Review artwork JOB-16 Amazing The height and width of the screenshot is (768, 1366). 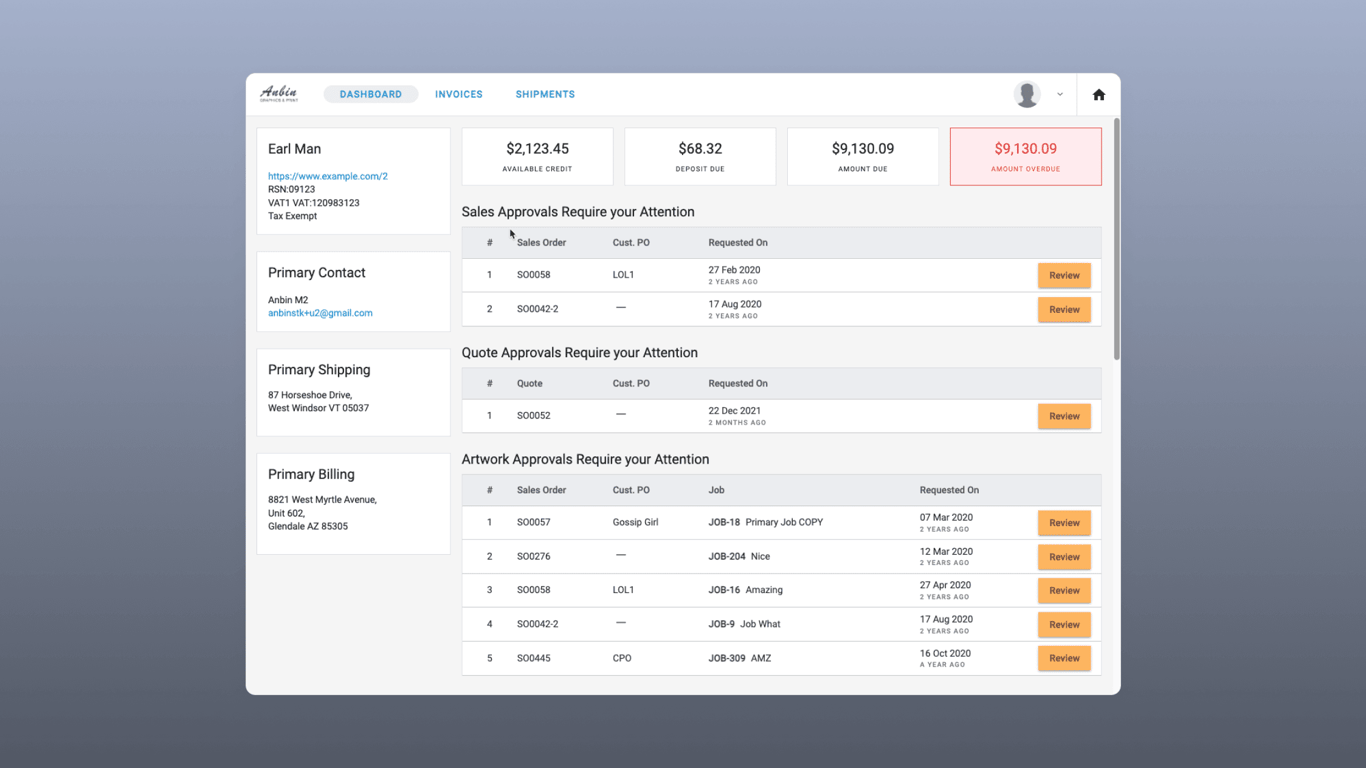tap(1064, 590)
